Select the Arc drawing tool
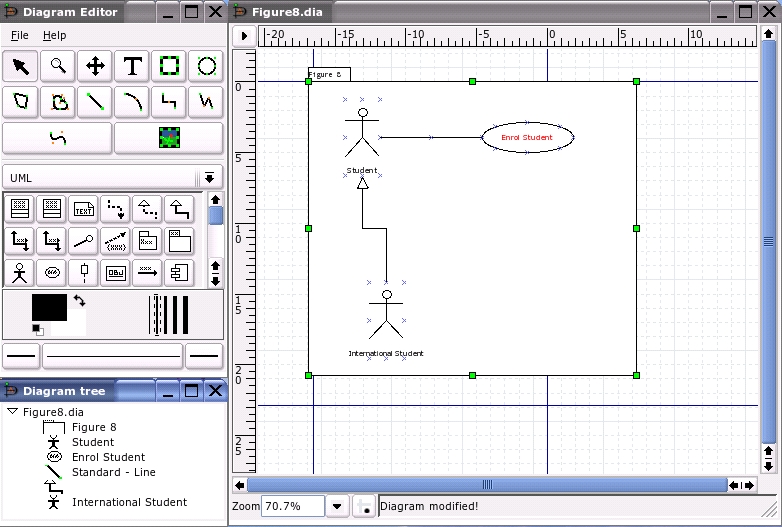782x527 pixels. tap(132, 102)
